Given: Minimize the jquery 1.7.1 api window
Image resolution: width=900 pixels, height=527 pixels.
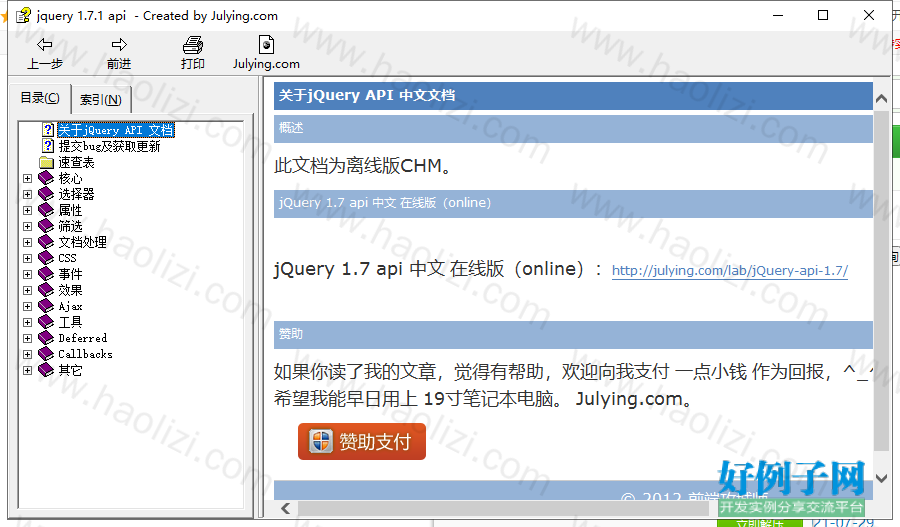Looking at the screenshot, I should coord(778,16).
